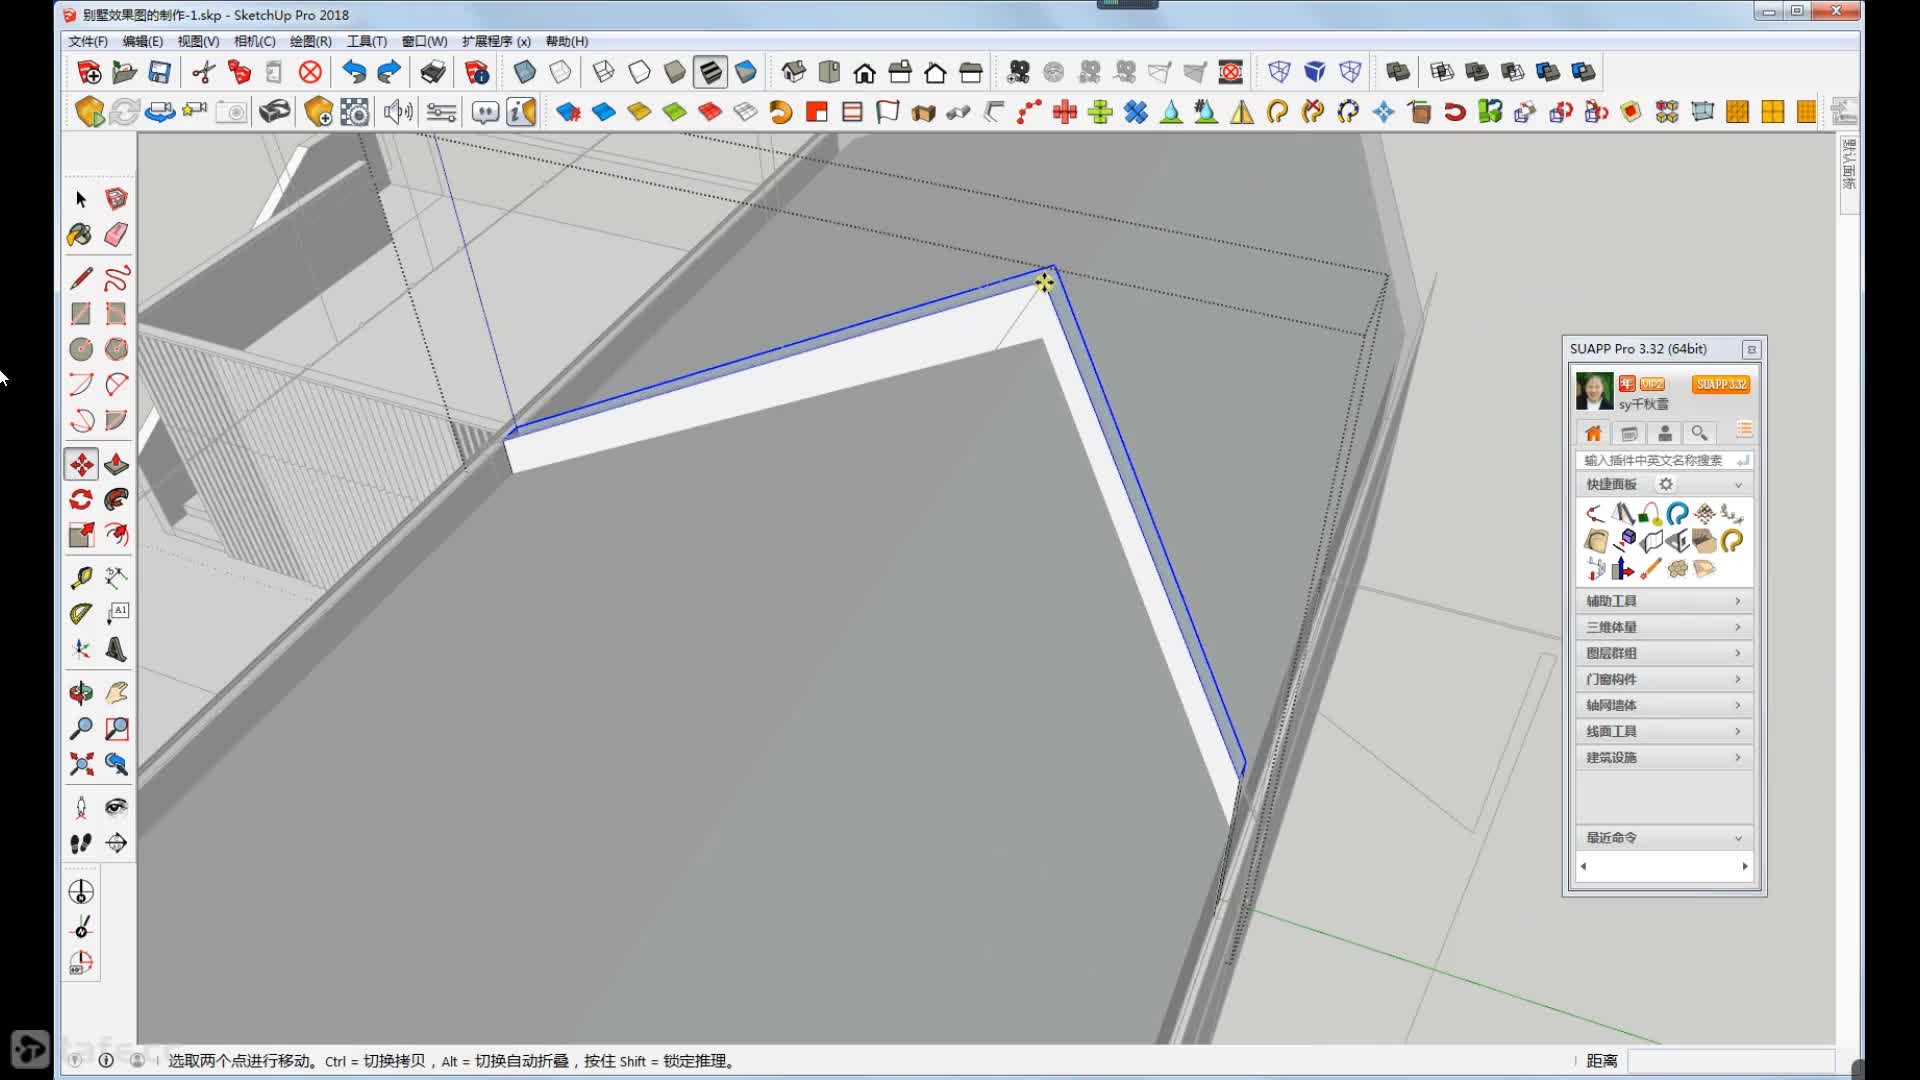
Task: Click the 距离 measurement input box
Action: [1730, 1061]
